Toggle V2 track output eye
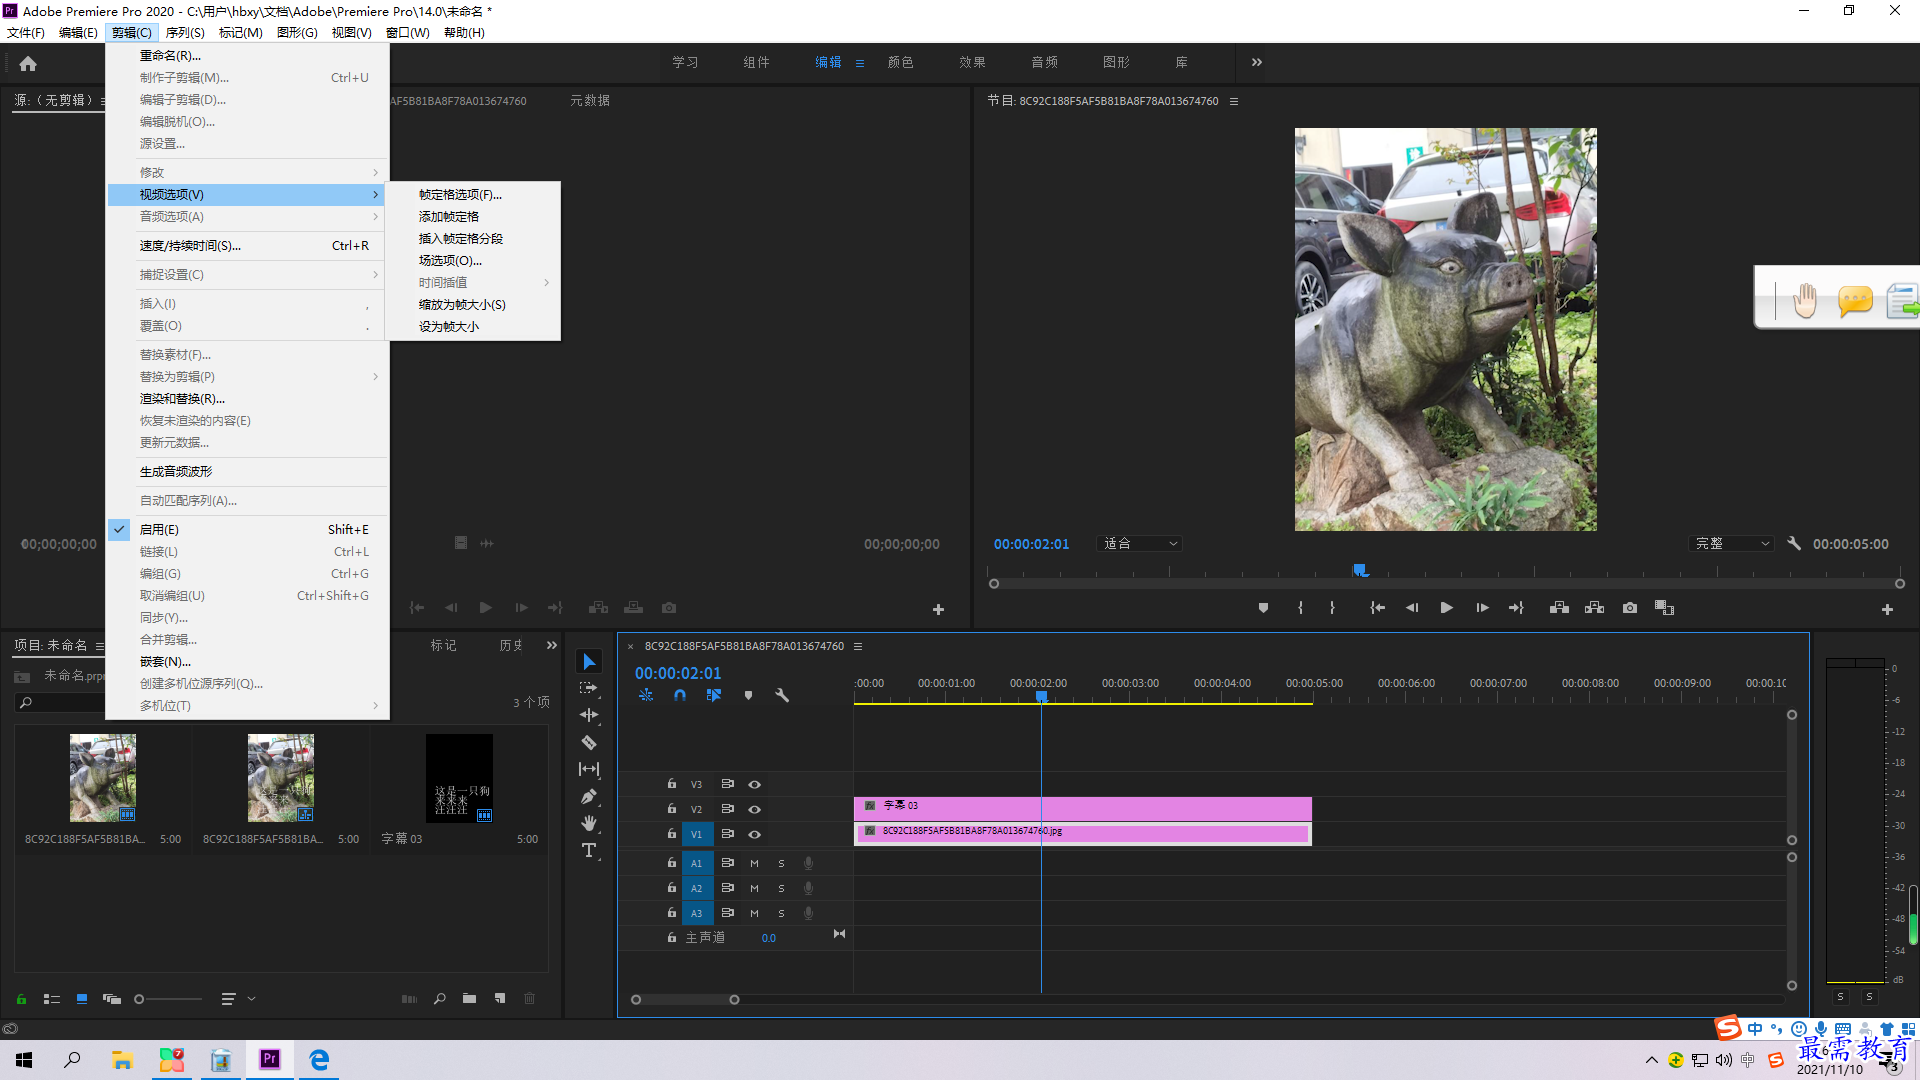The height and width of the screenshot is (1080, 1920). [755, 810]
